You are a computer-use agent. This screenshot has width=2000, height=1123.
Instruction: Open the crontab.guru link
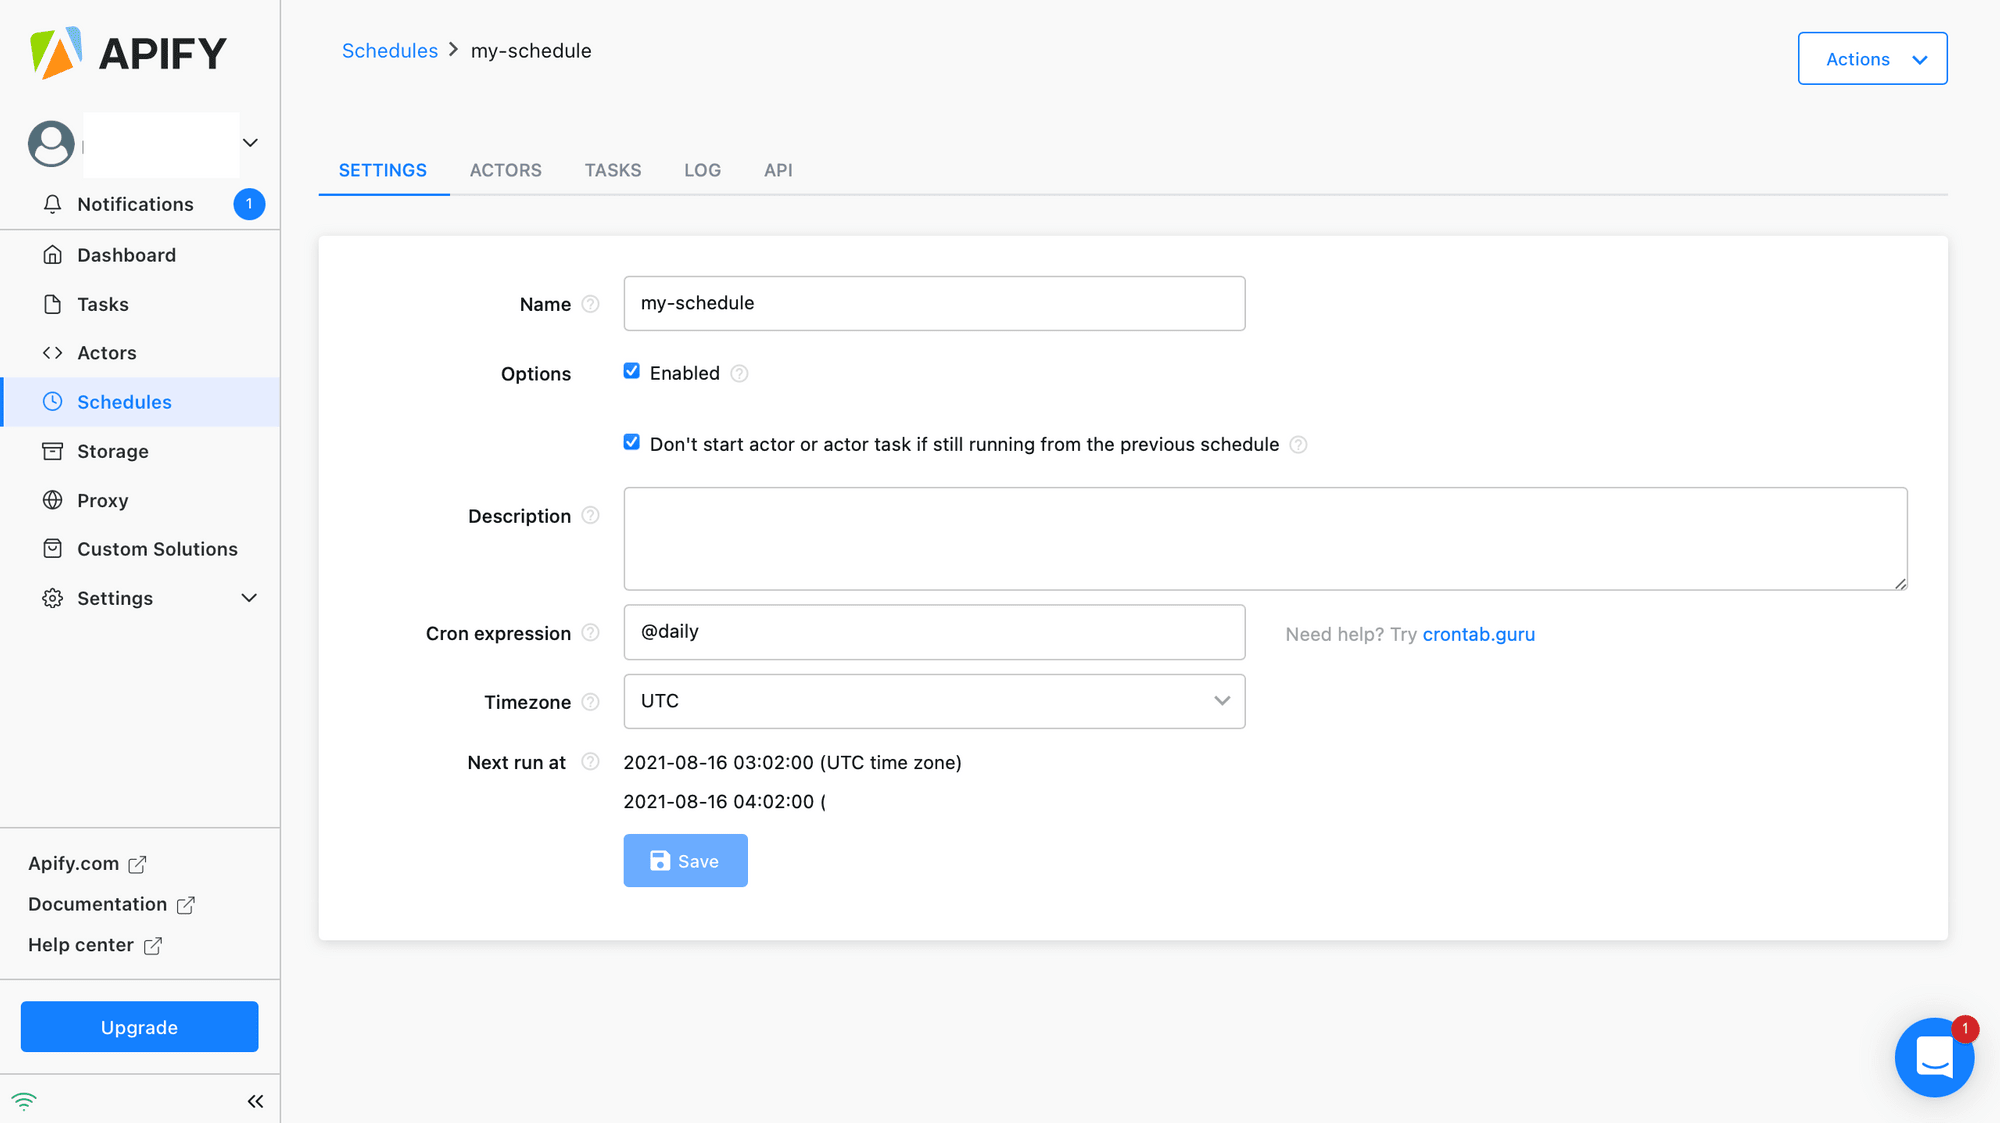pos(1478,634)
